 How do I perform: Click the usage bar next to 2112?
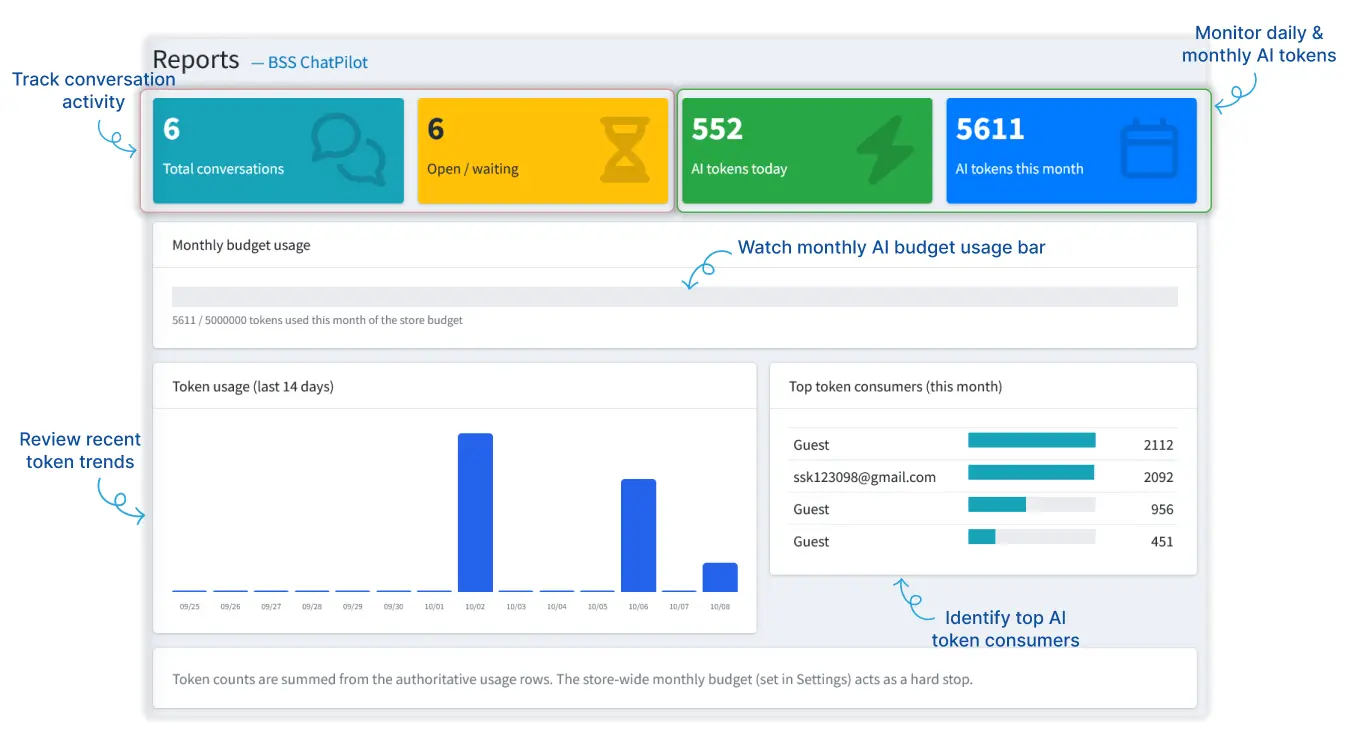click(1032, 440)
